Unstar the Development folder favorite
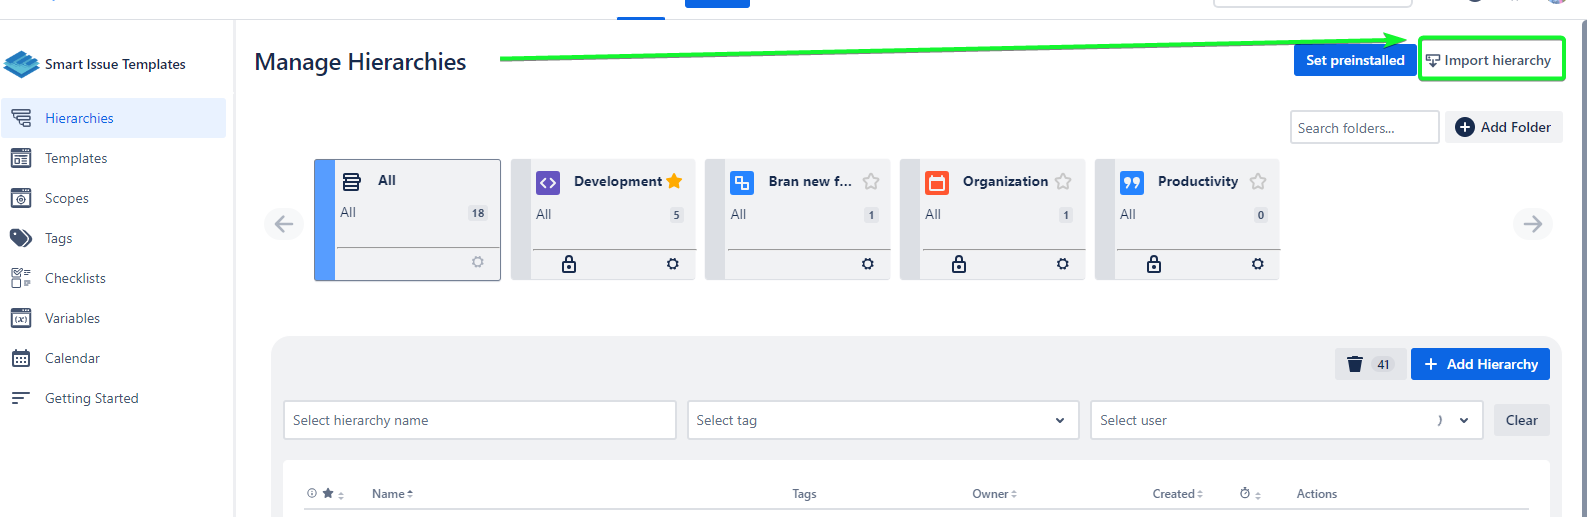Image resolution: width=1587 pixels, height=517 pixels. [x=674, y=181]
